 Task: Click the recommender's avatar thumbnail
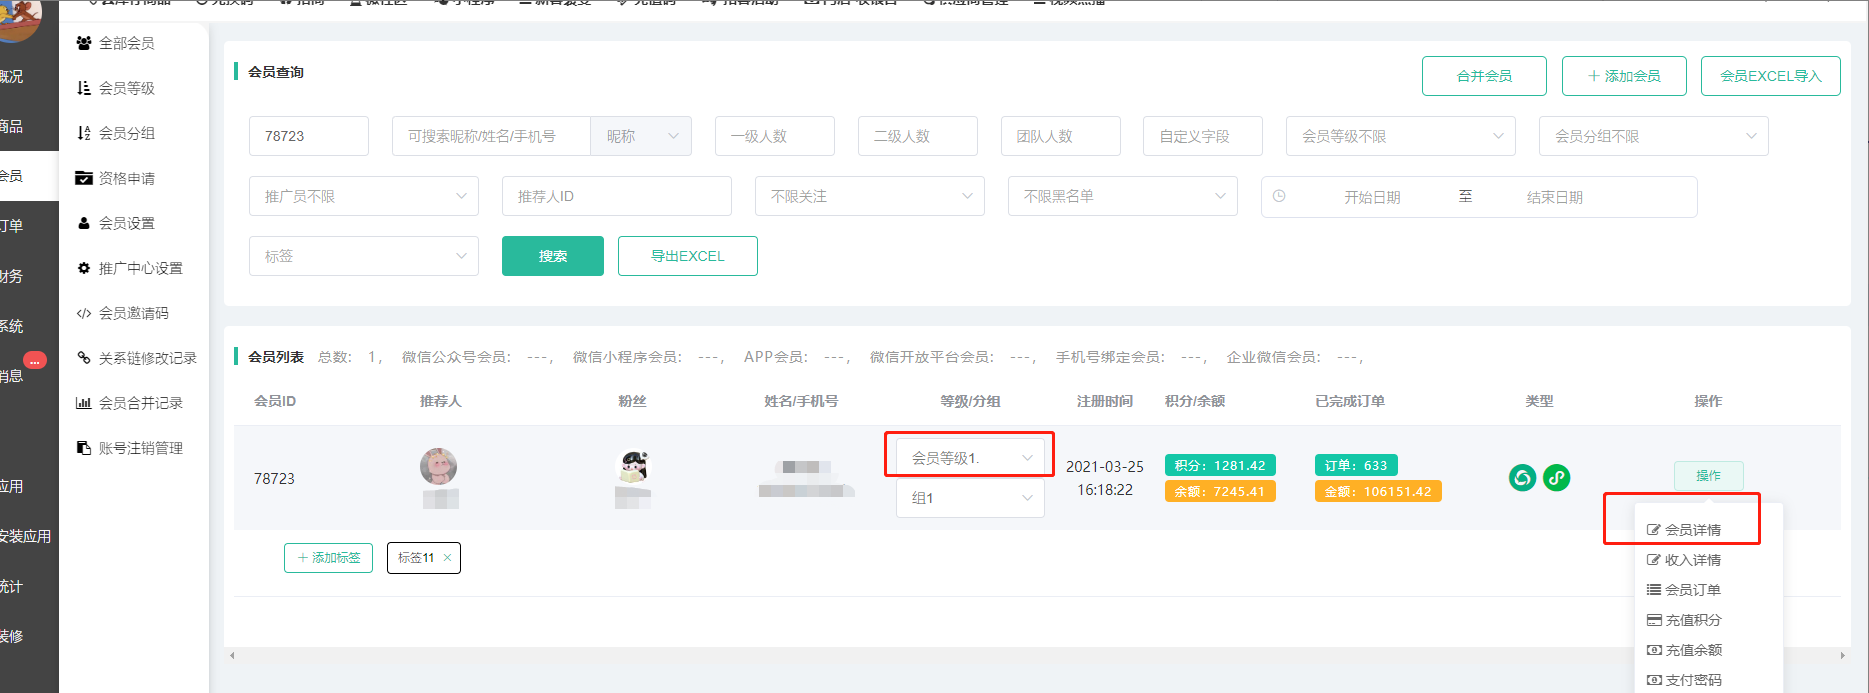pyautogui.click(x=438, y=467)
